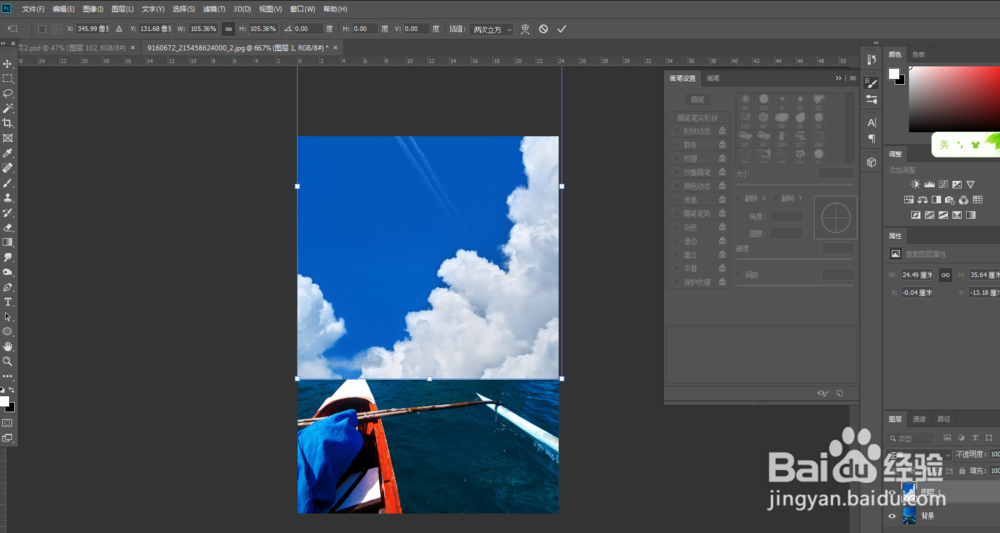Toggle relative positioning triangle in options bar
Screen dimensions: 1000x533
point(119,29)
